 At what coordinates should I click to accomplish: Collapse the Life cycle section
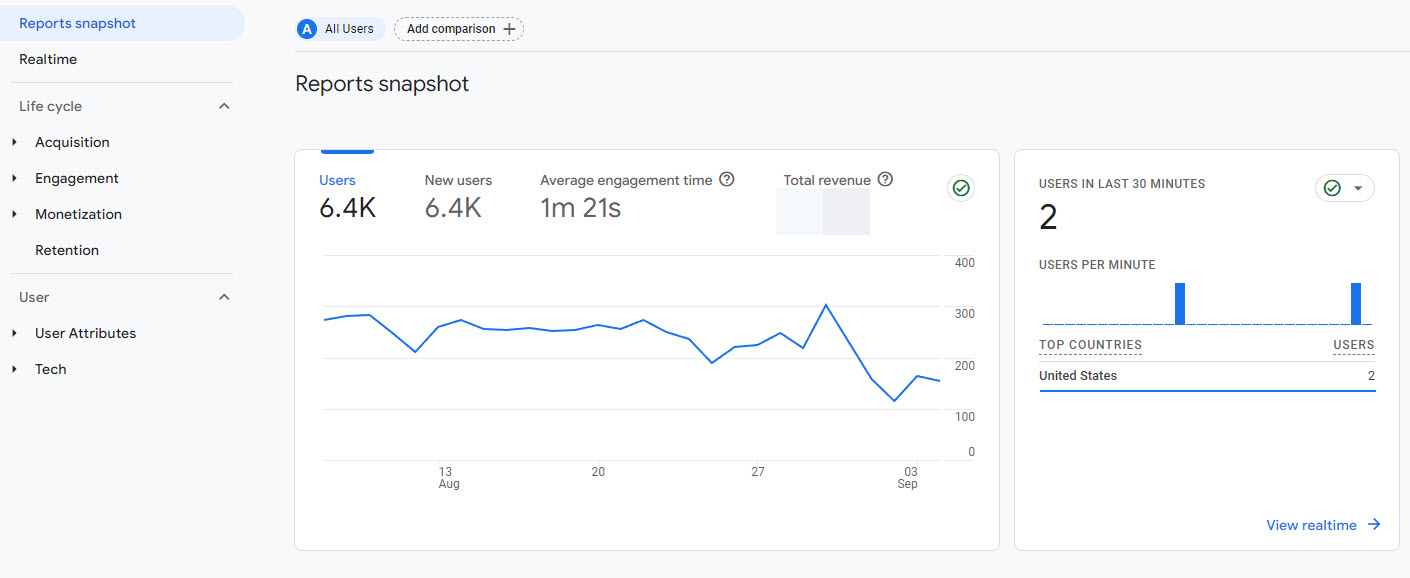[224, 106]
